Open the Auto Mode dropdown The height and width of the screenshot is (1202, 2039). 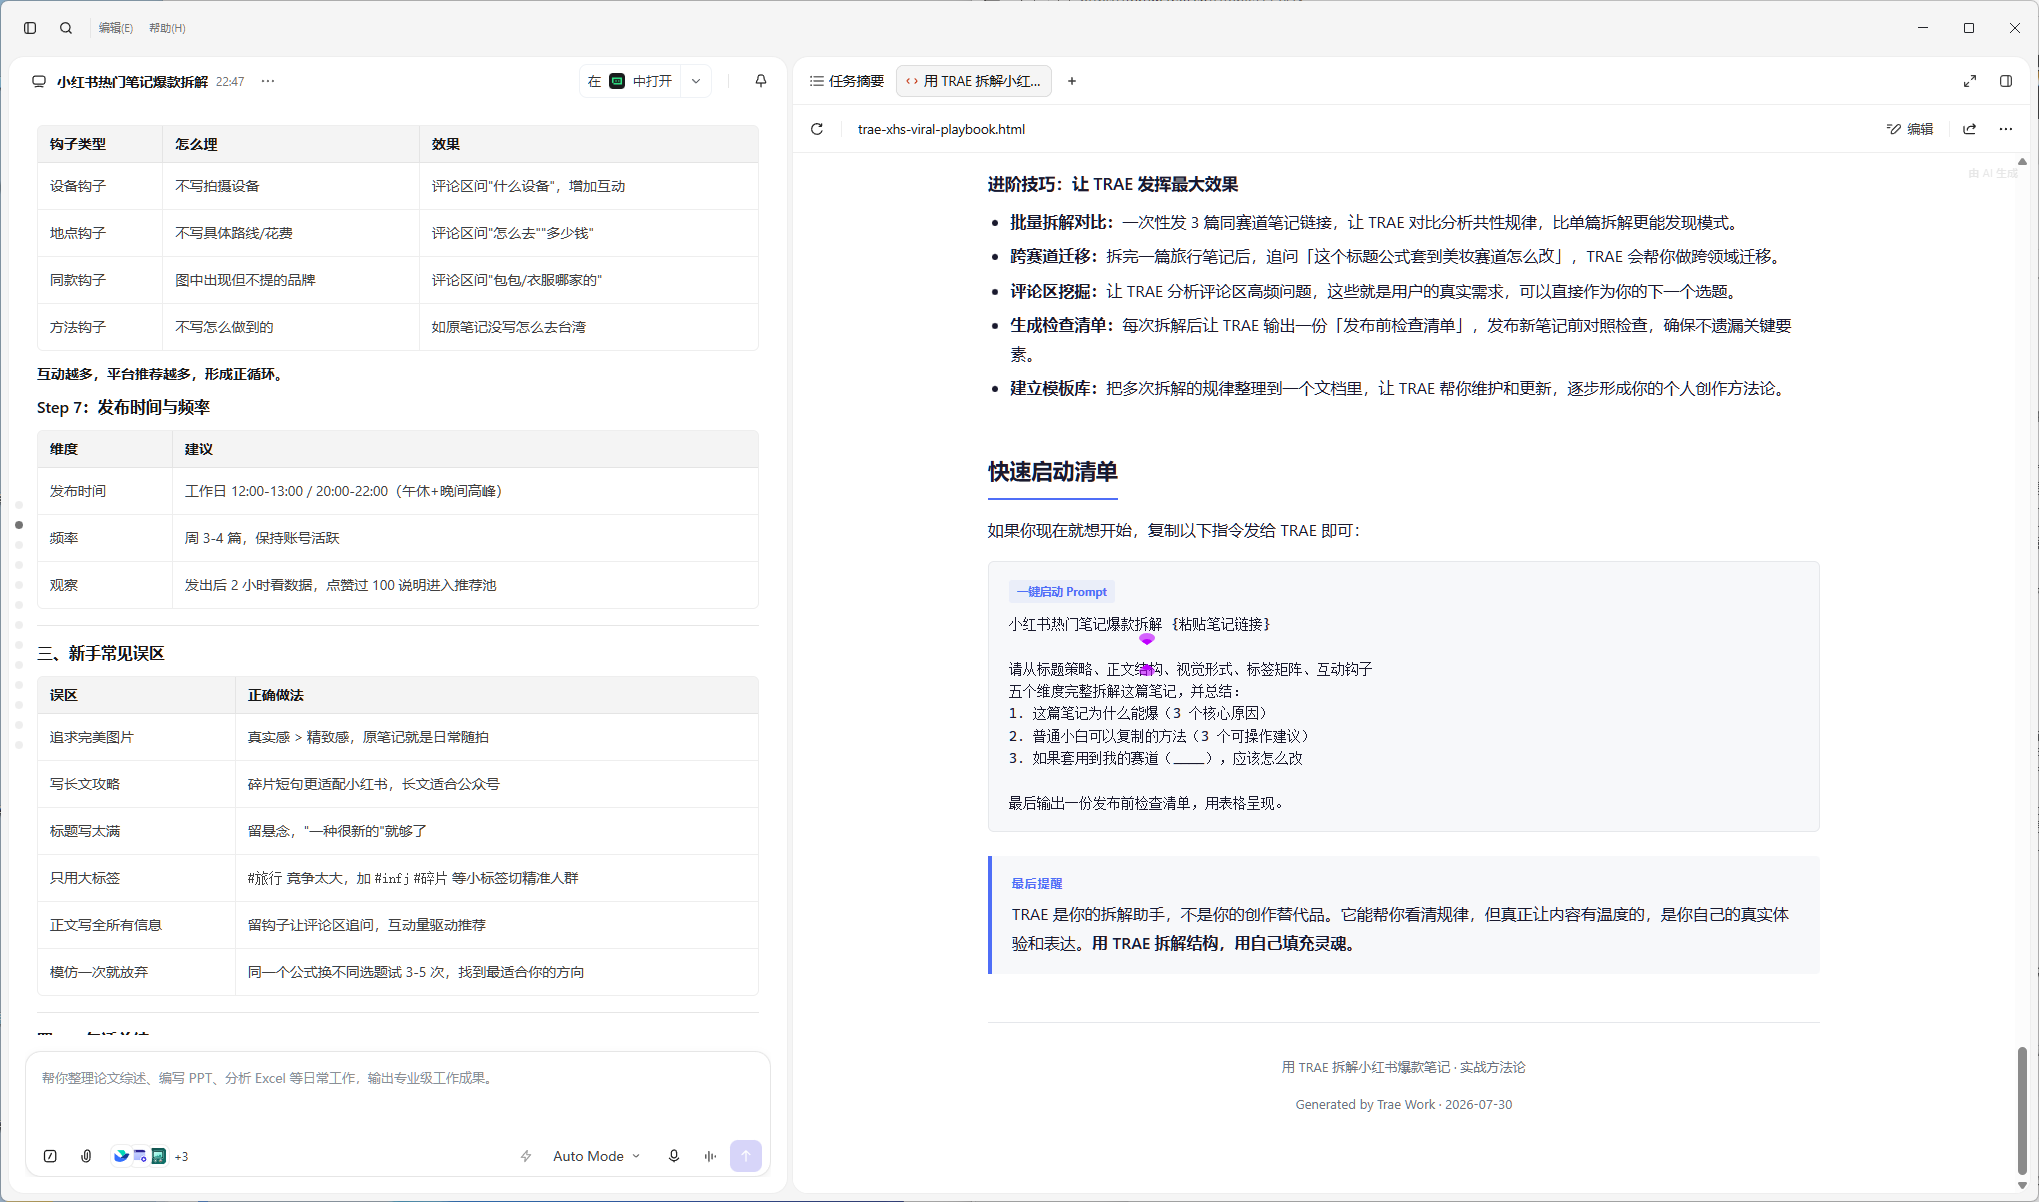click(596, 1156)
